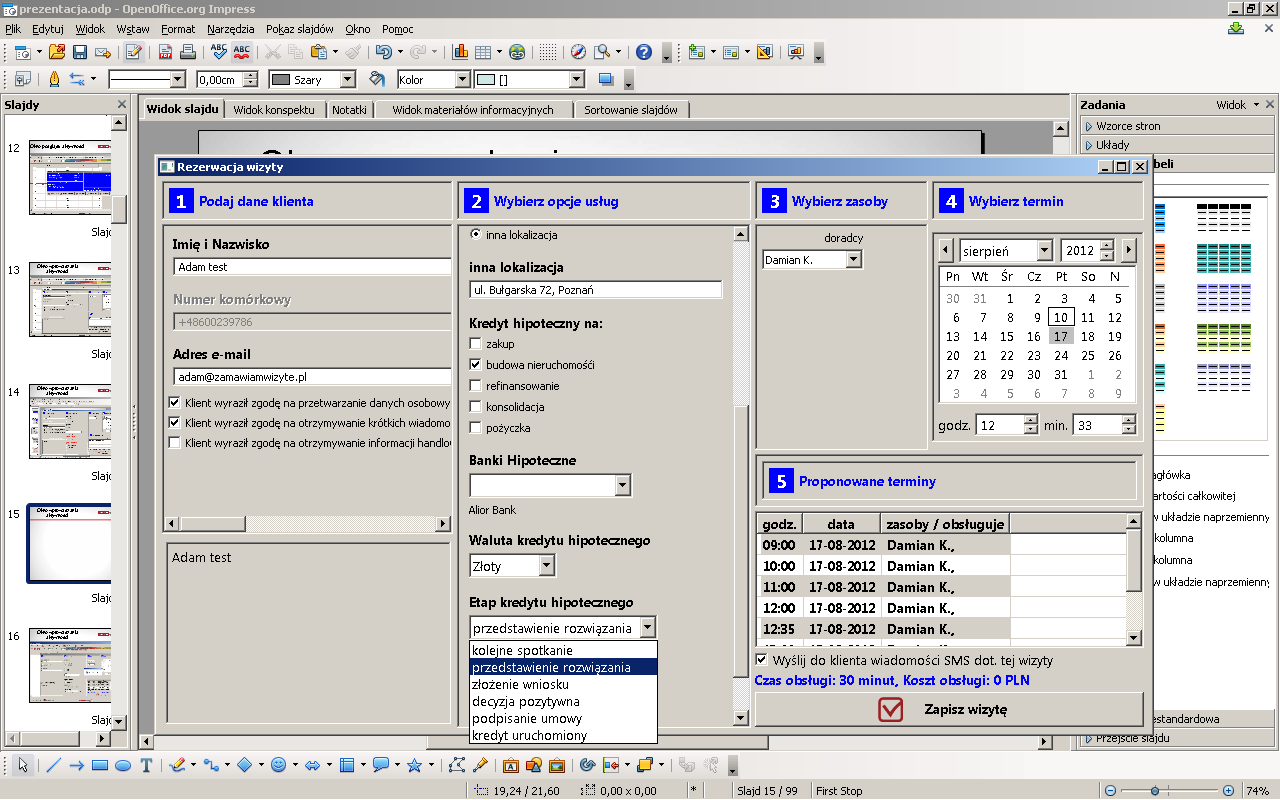This screenshot has height=800, width=1280.
Task: Click the Stars shapes icon
Action: click(x=414, y=766)
